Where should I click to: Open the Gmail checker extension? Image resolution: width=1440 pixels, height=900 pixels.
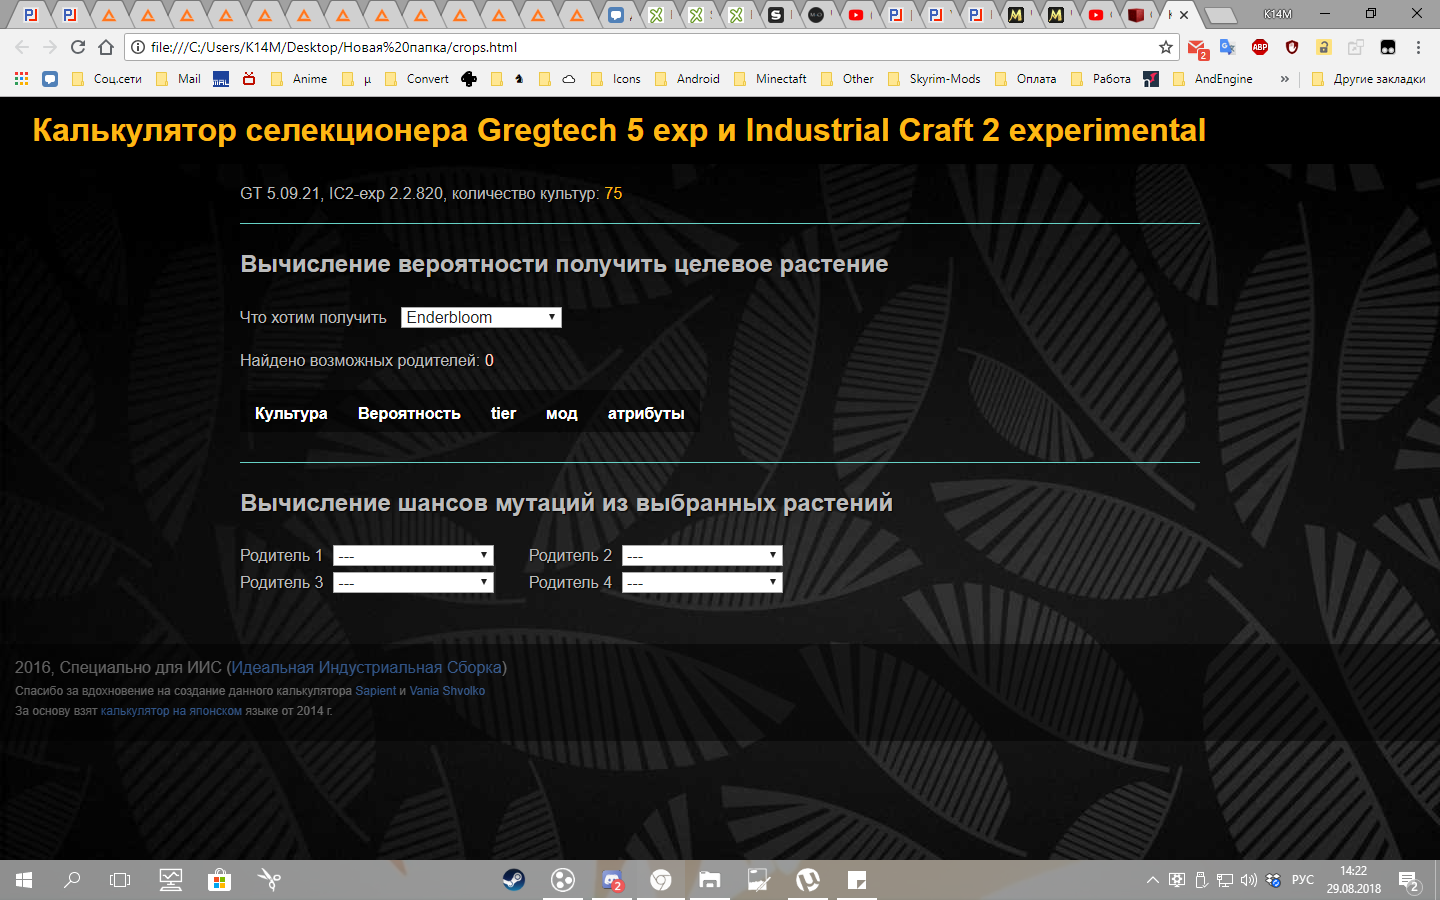tap(1197, 47)
